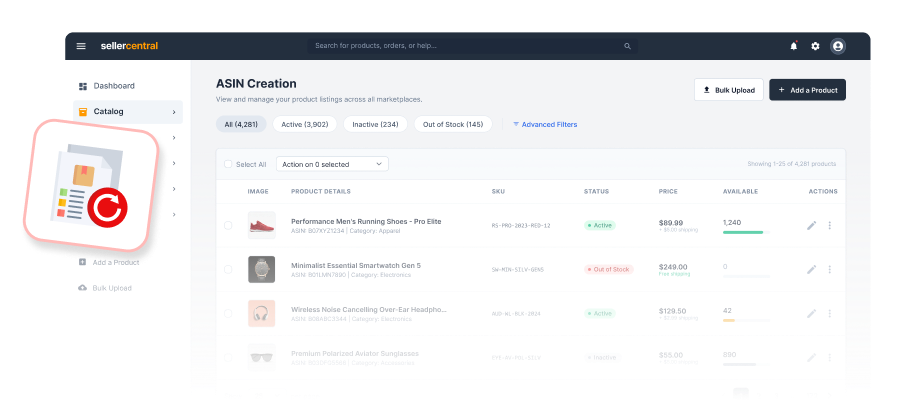This screenshot has width=900, height=400.
Task: Click the PRODUCT DETAILS column header
Action: [x=321, y=192]
